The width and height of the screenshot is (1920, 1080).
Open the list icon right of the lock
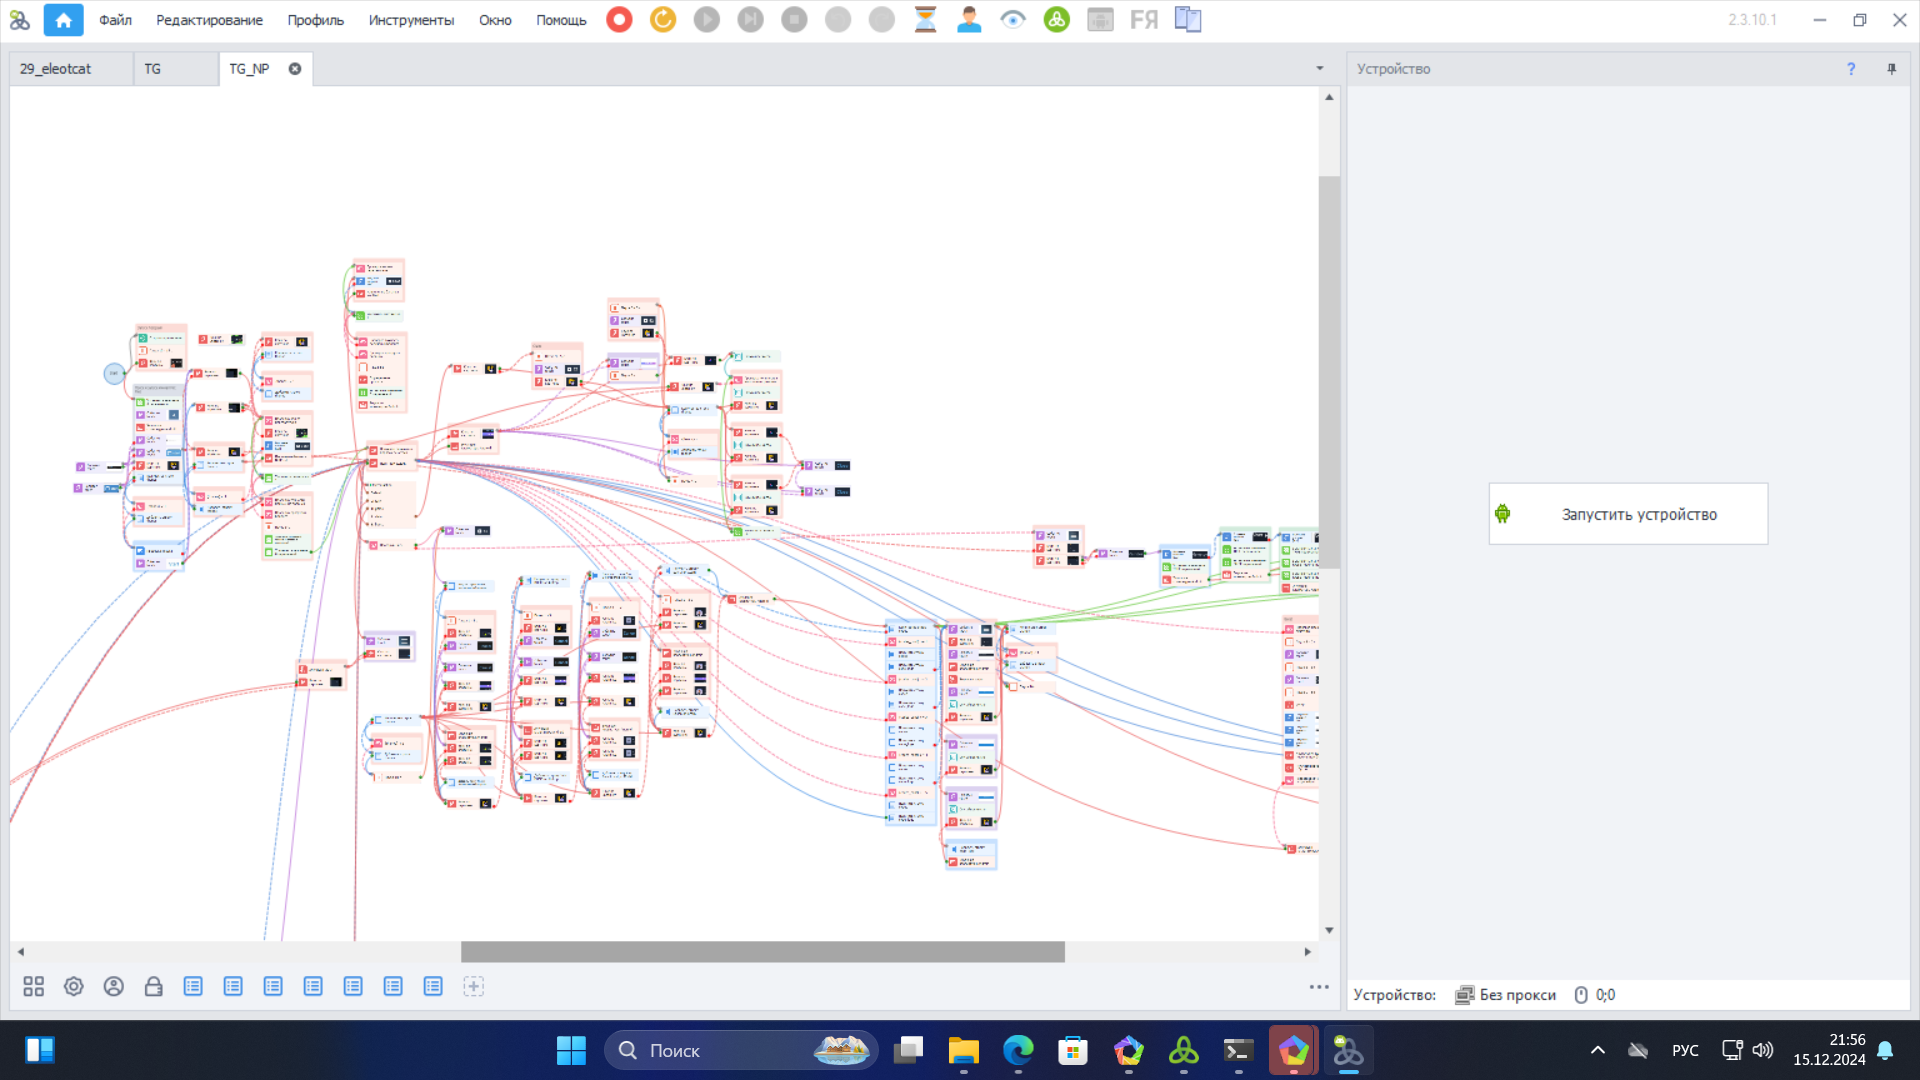click(x=193, y=987)
